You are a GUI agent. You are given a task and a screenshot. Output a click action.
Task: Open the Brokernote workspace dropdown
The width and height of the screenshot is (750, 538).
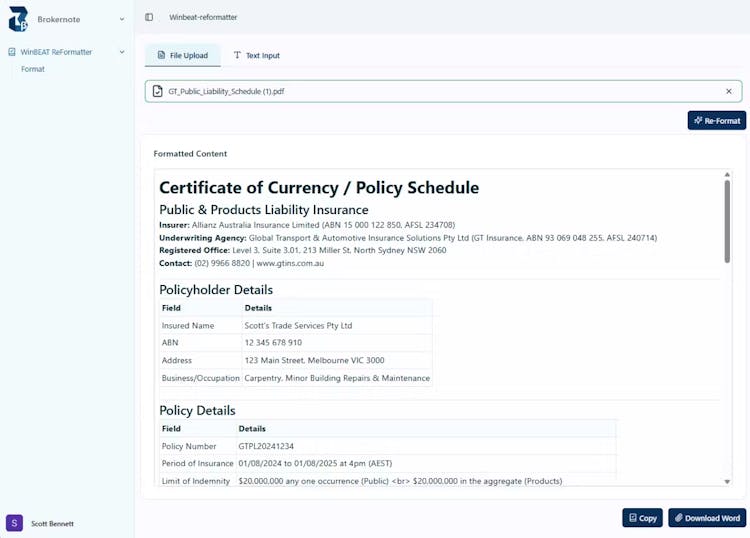tap(121, 19)
